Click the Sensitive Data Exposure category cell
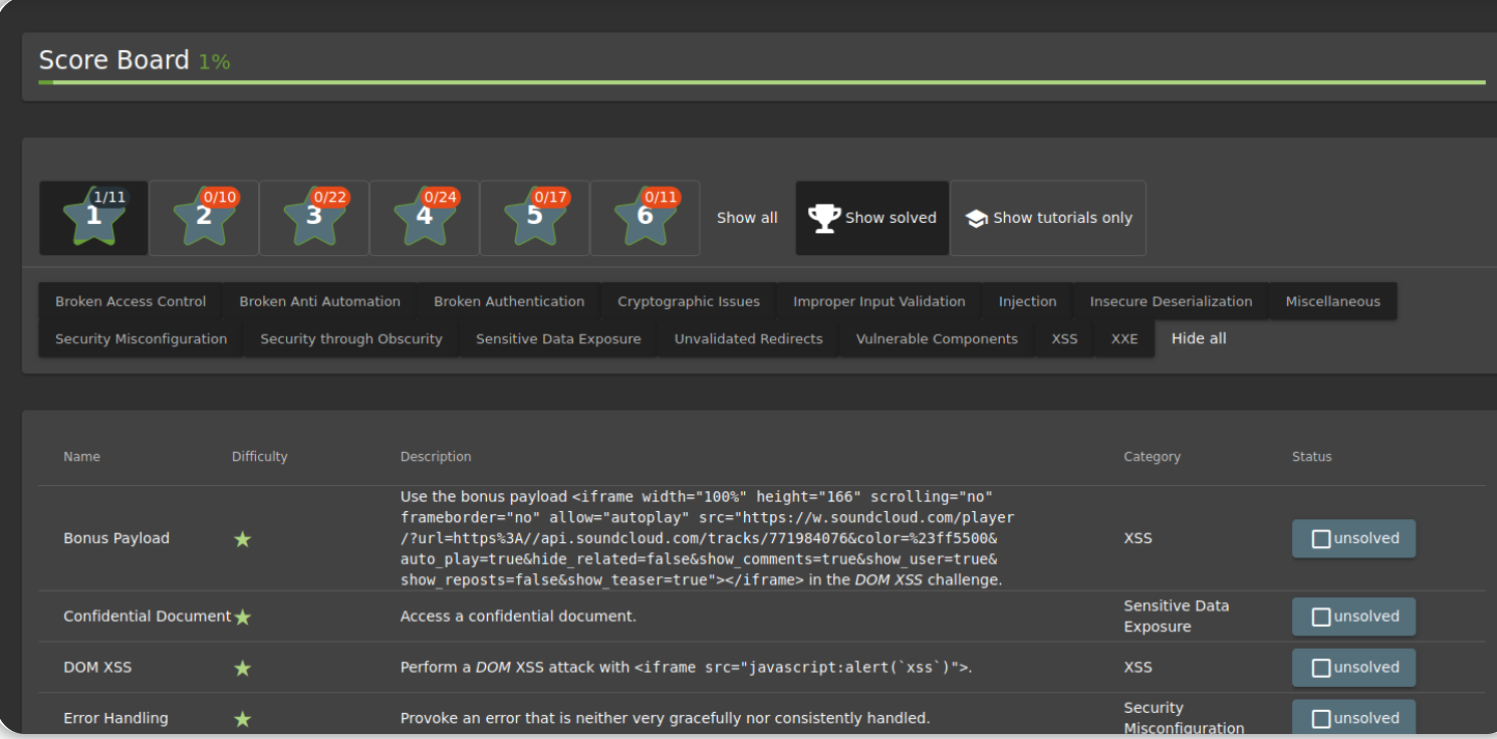The width and height of the screenshot is (1497, 739). tap(1176, 616)
